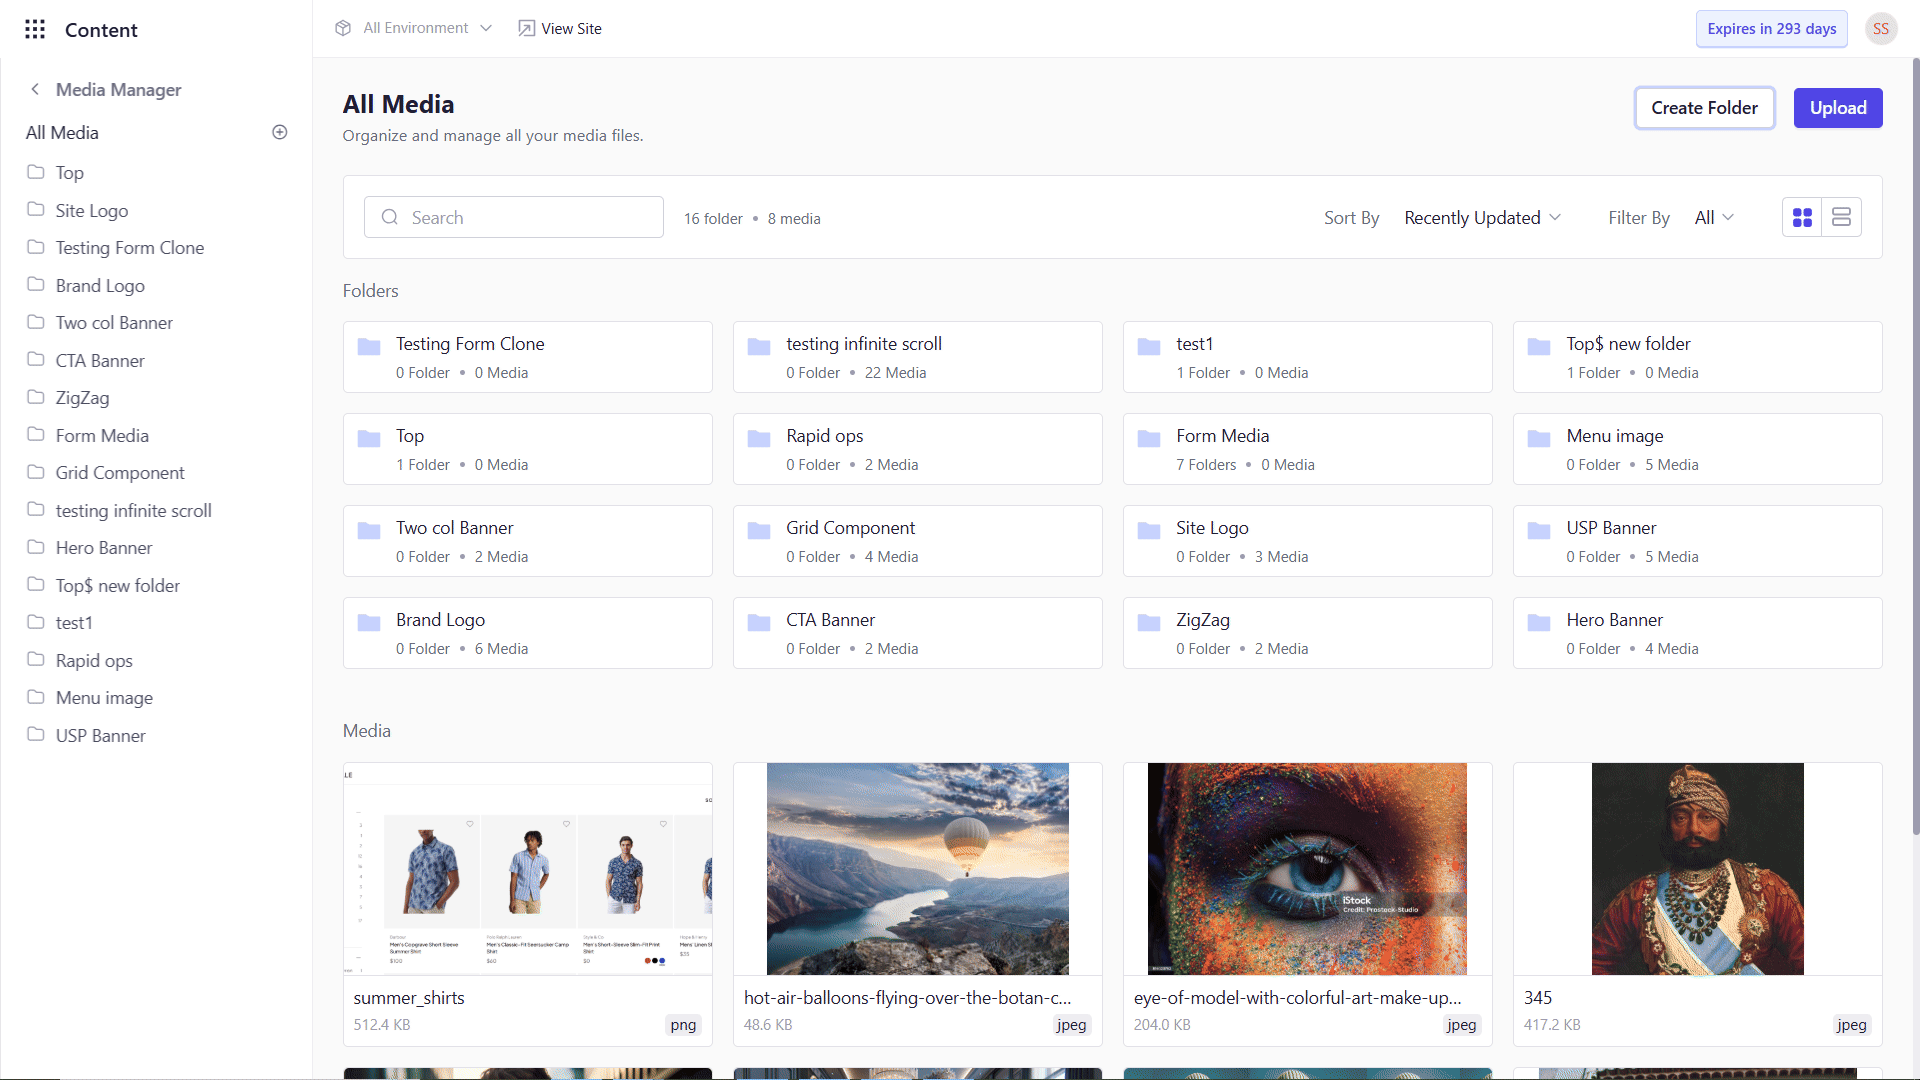
Task: Click the magnifier icon in Search box
Action: point(390,217)
